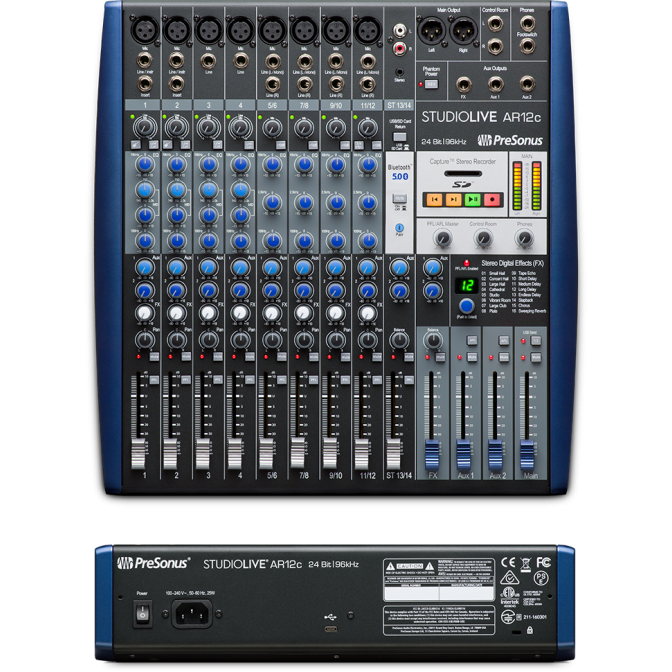Enable PFL on channel 3
Image resolution: width=672 pixels, height=672 pixels.
coord(218,380)
